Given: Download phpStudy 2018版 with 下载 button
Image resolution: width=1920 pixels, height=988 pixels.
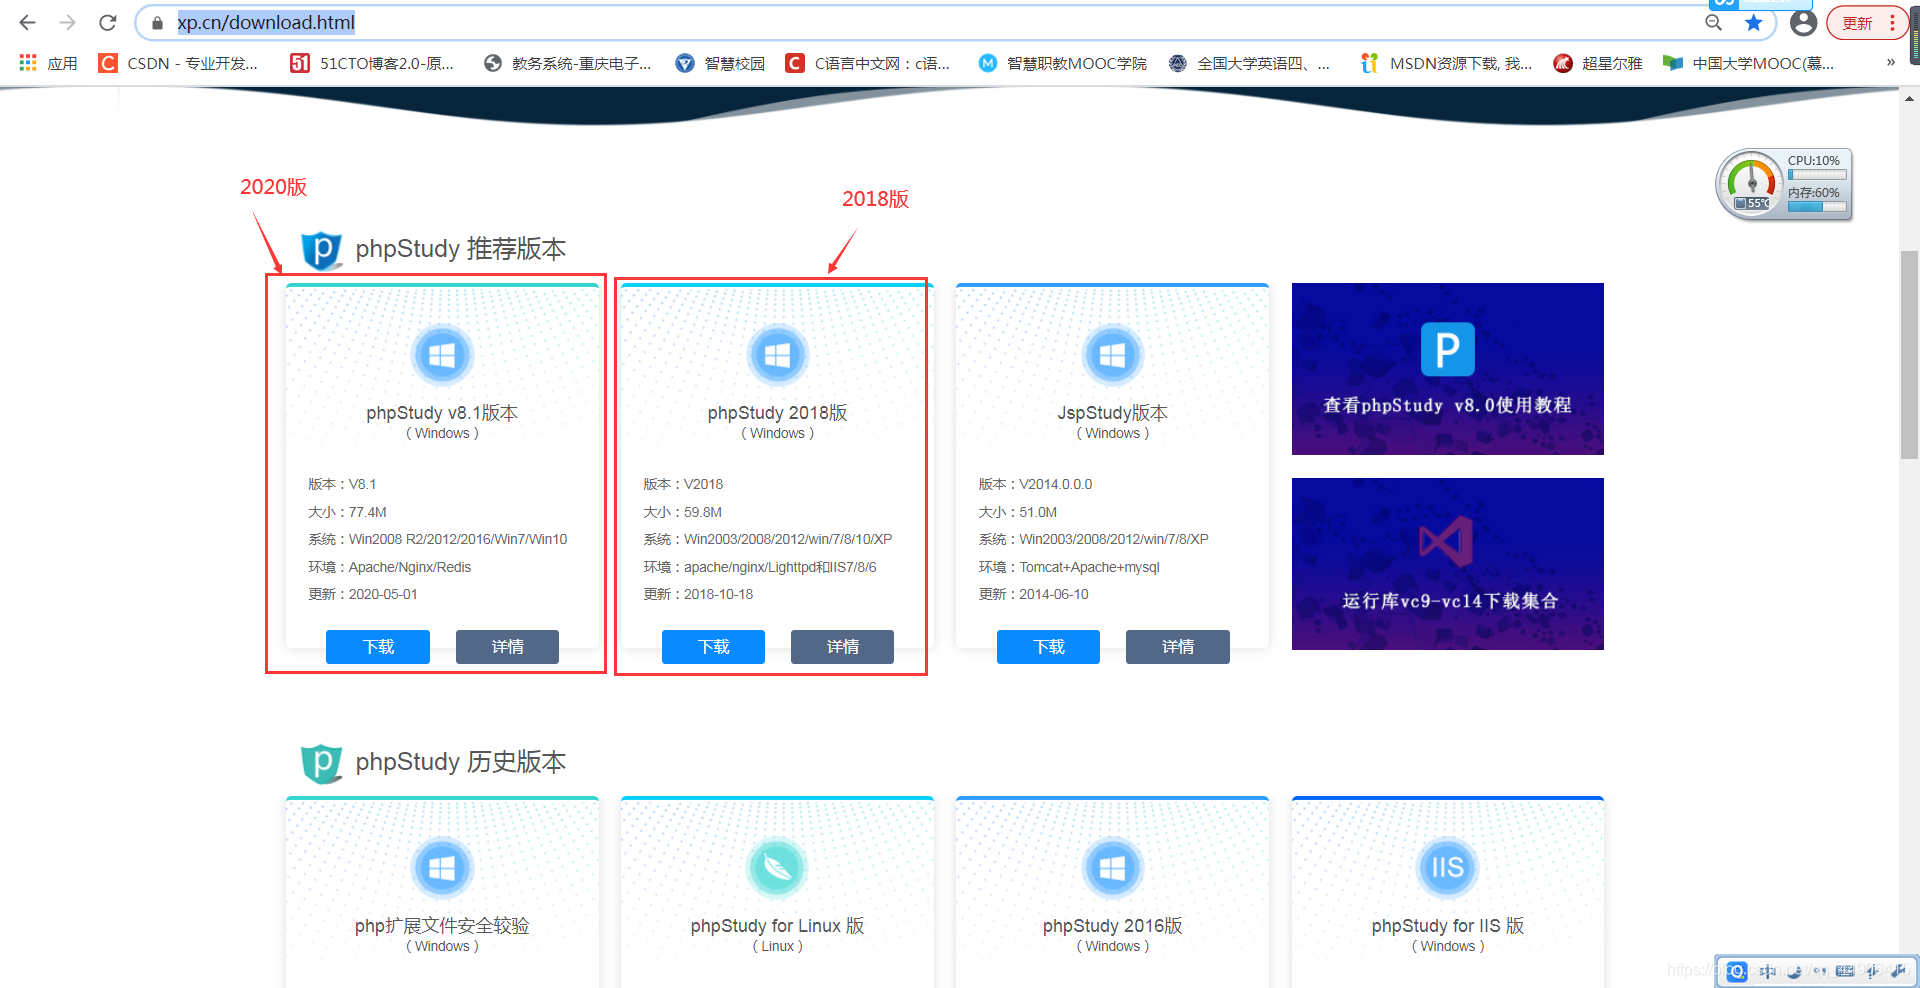Looking at the screenshot, I should pos(713,647).
